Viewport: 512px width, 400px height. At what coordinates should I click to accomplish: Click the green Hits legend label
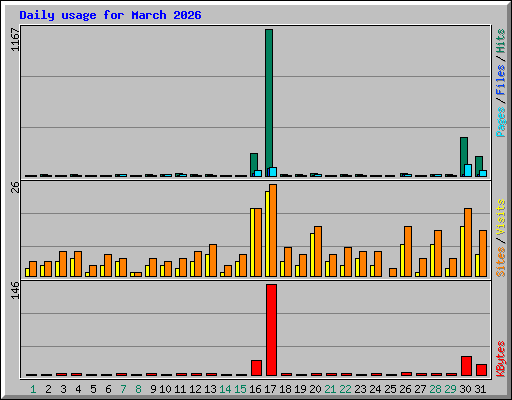501,41
